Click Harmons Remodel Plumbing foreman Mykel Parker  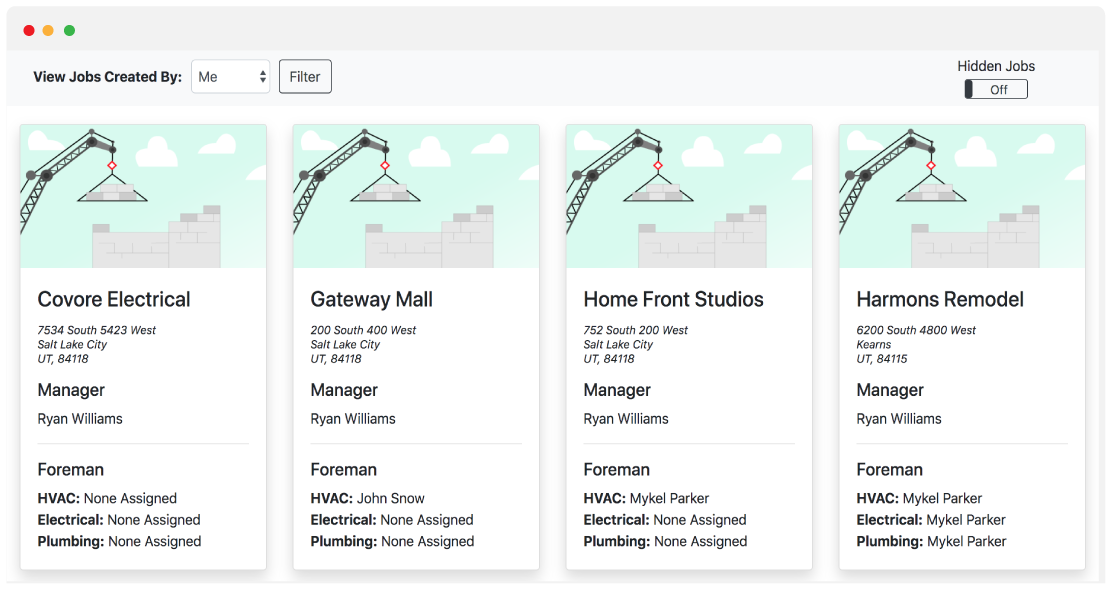966,541
